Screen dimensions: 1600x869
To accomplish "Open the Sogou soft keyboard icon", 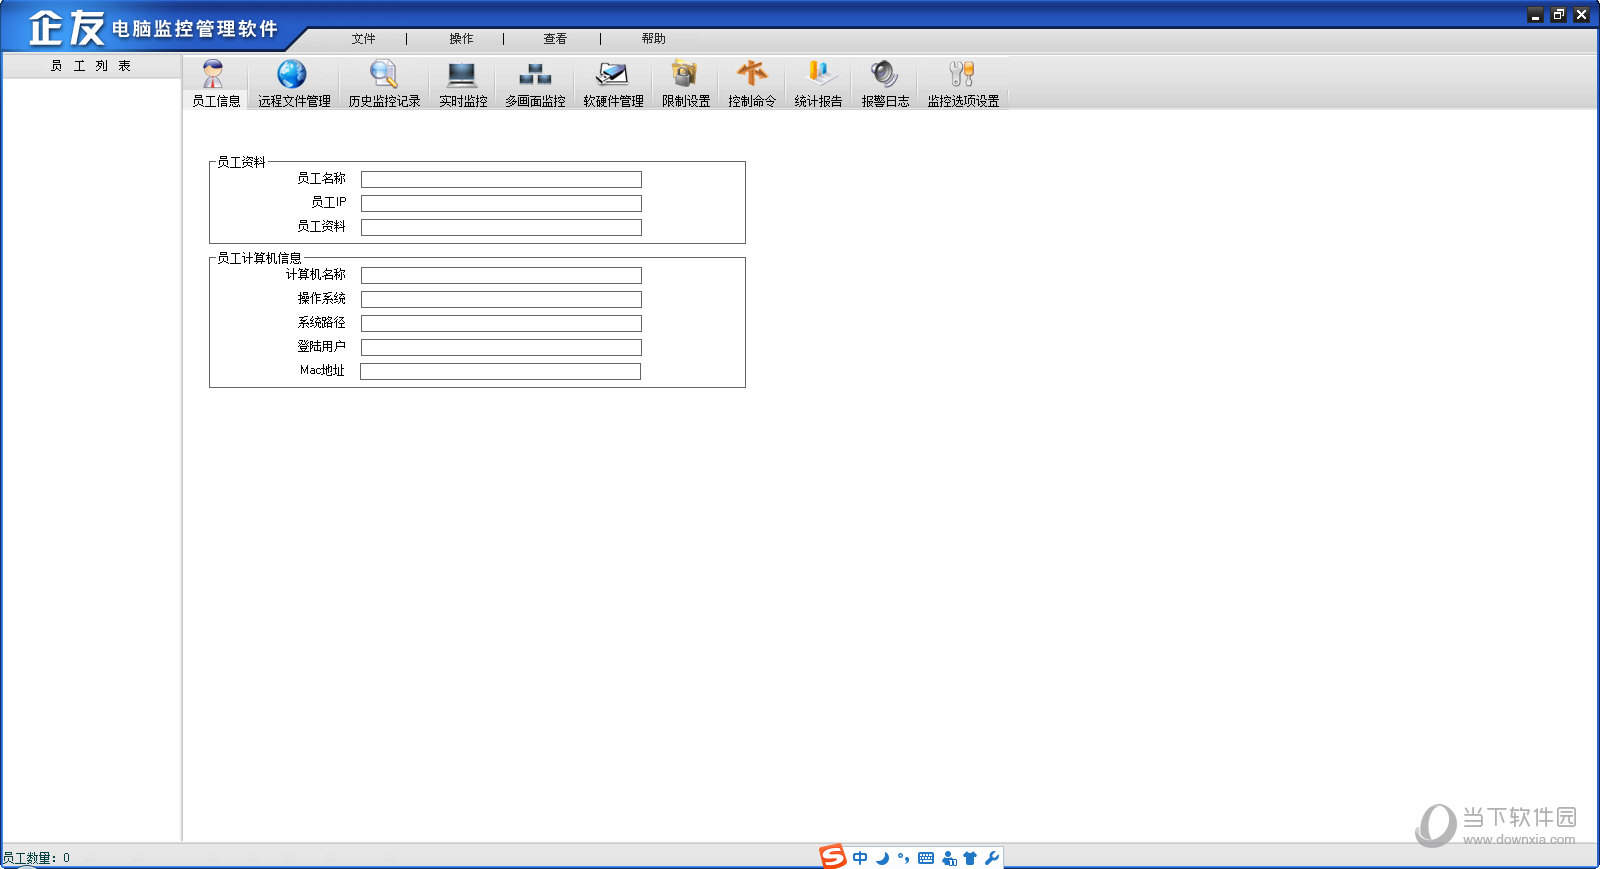I will (926, 858).
